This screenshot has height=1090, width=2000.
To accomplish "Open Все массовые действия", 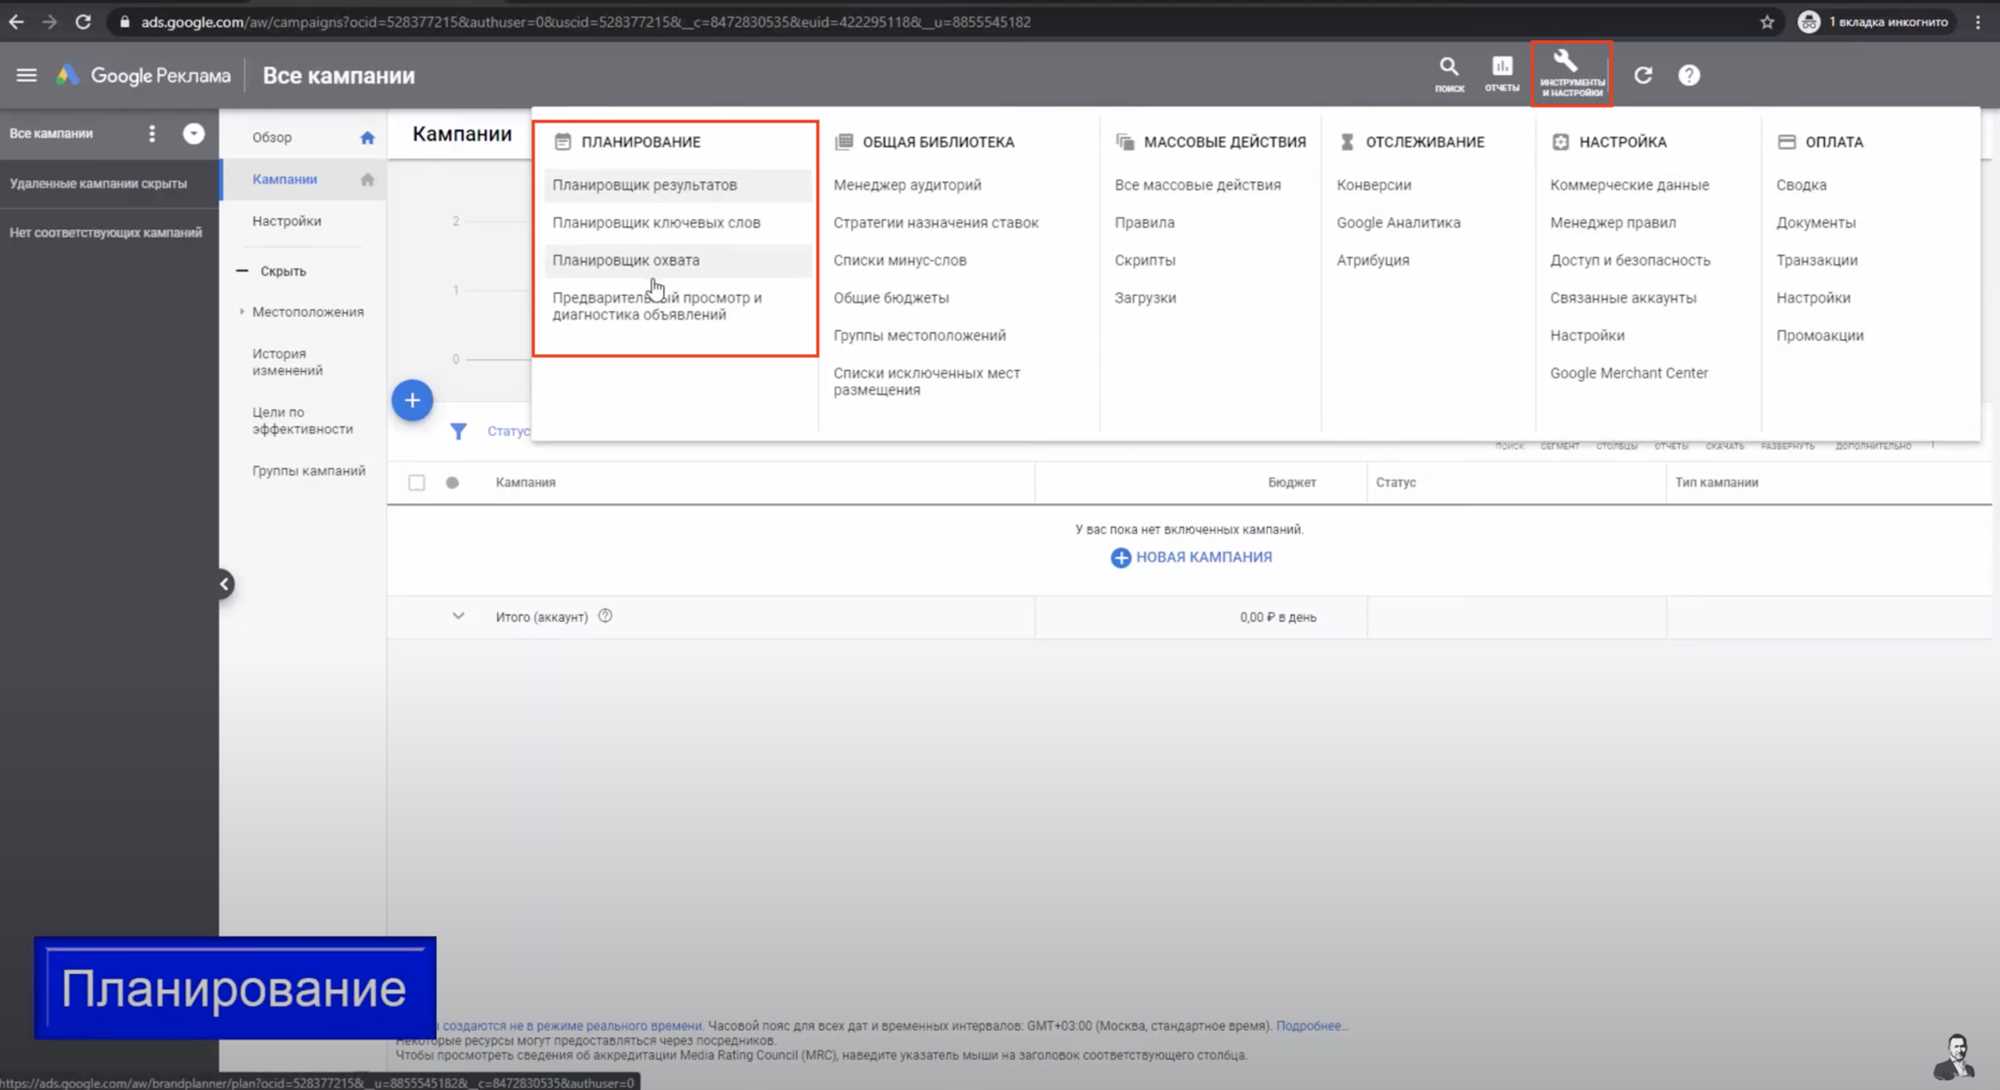I will tap(1197, 185).
